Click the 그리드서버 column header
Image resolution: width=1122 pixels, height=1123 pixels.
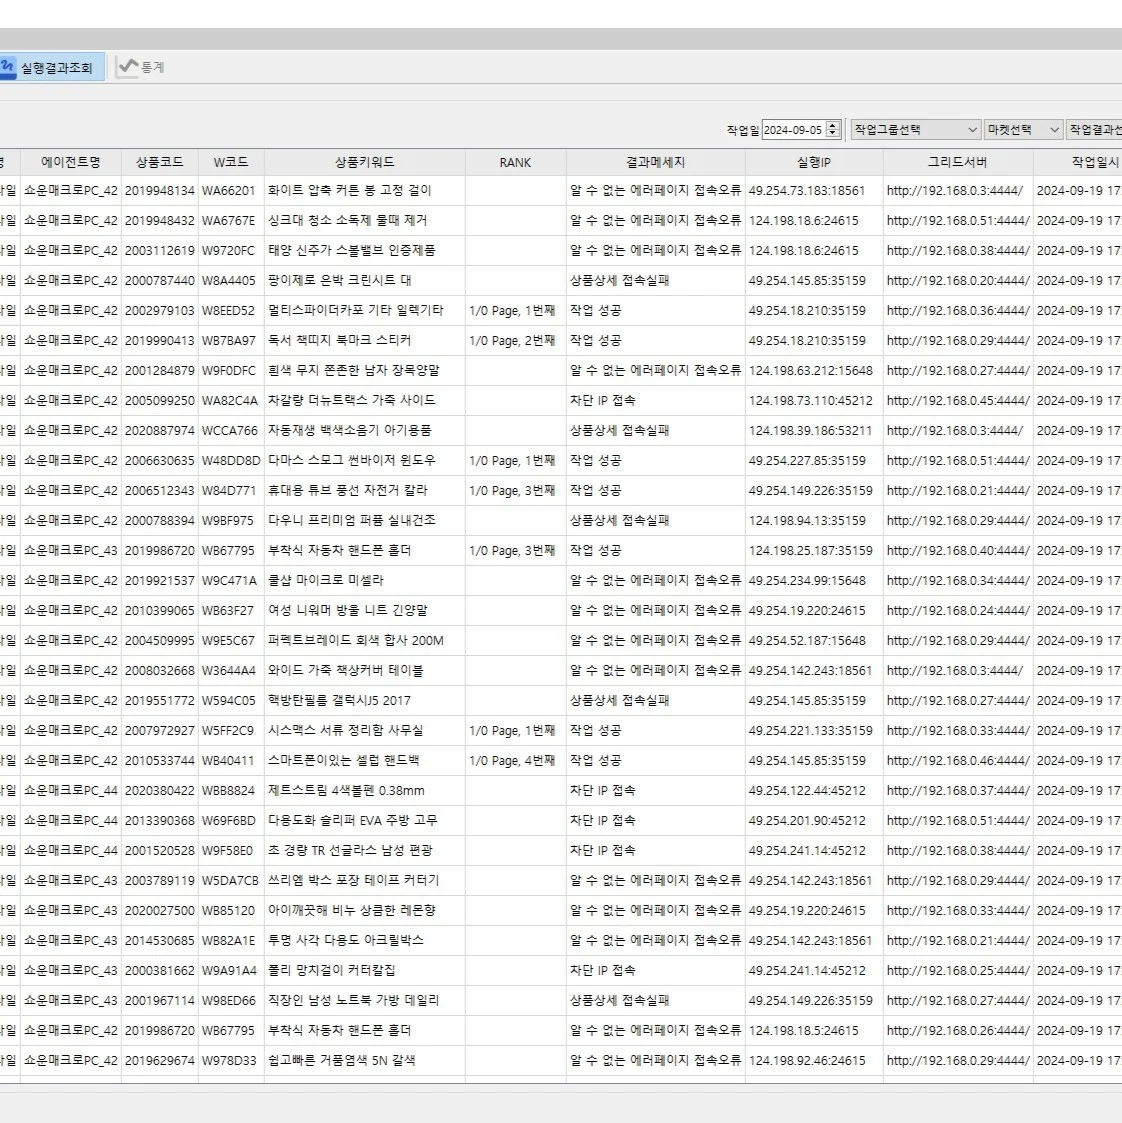click(x=957, y=162)
